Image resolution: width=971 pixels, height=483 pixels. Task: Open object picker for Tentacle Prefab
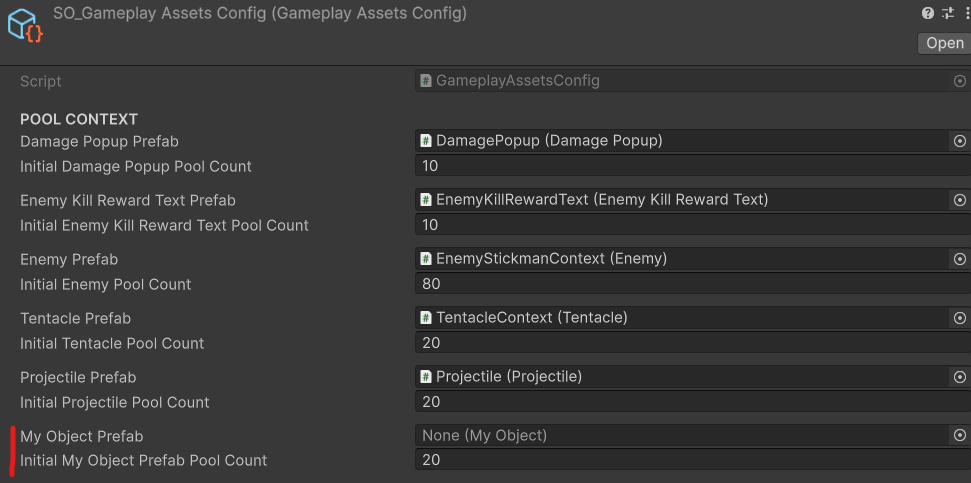click(x=959, y=318)
